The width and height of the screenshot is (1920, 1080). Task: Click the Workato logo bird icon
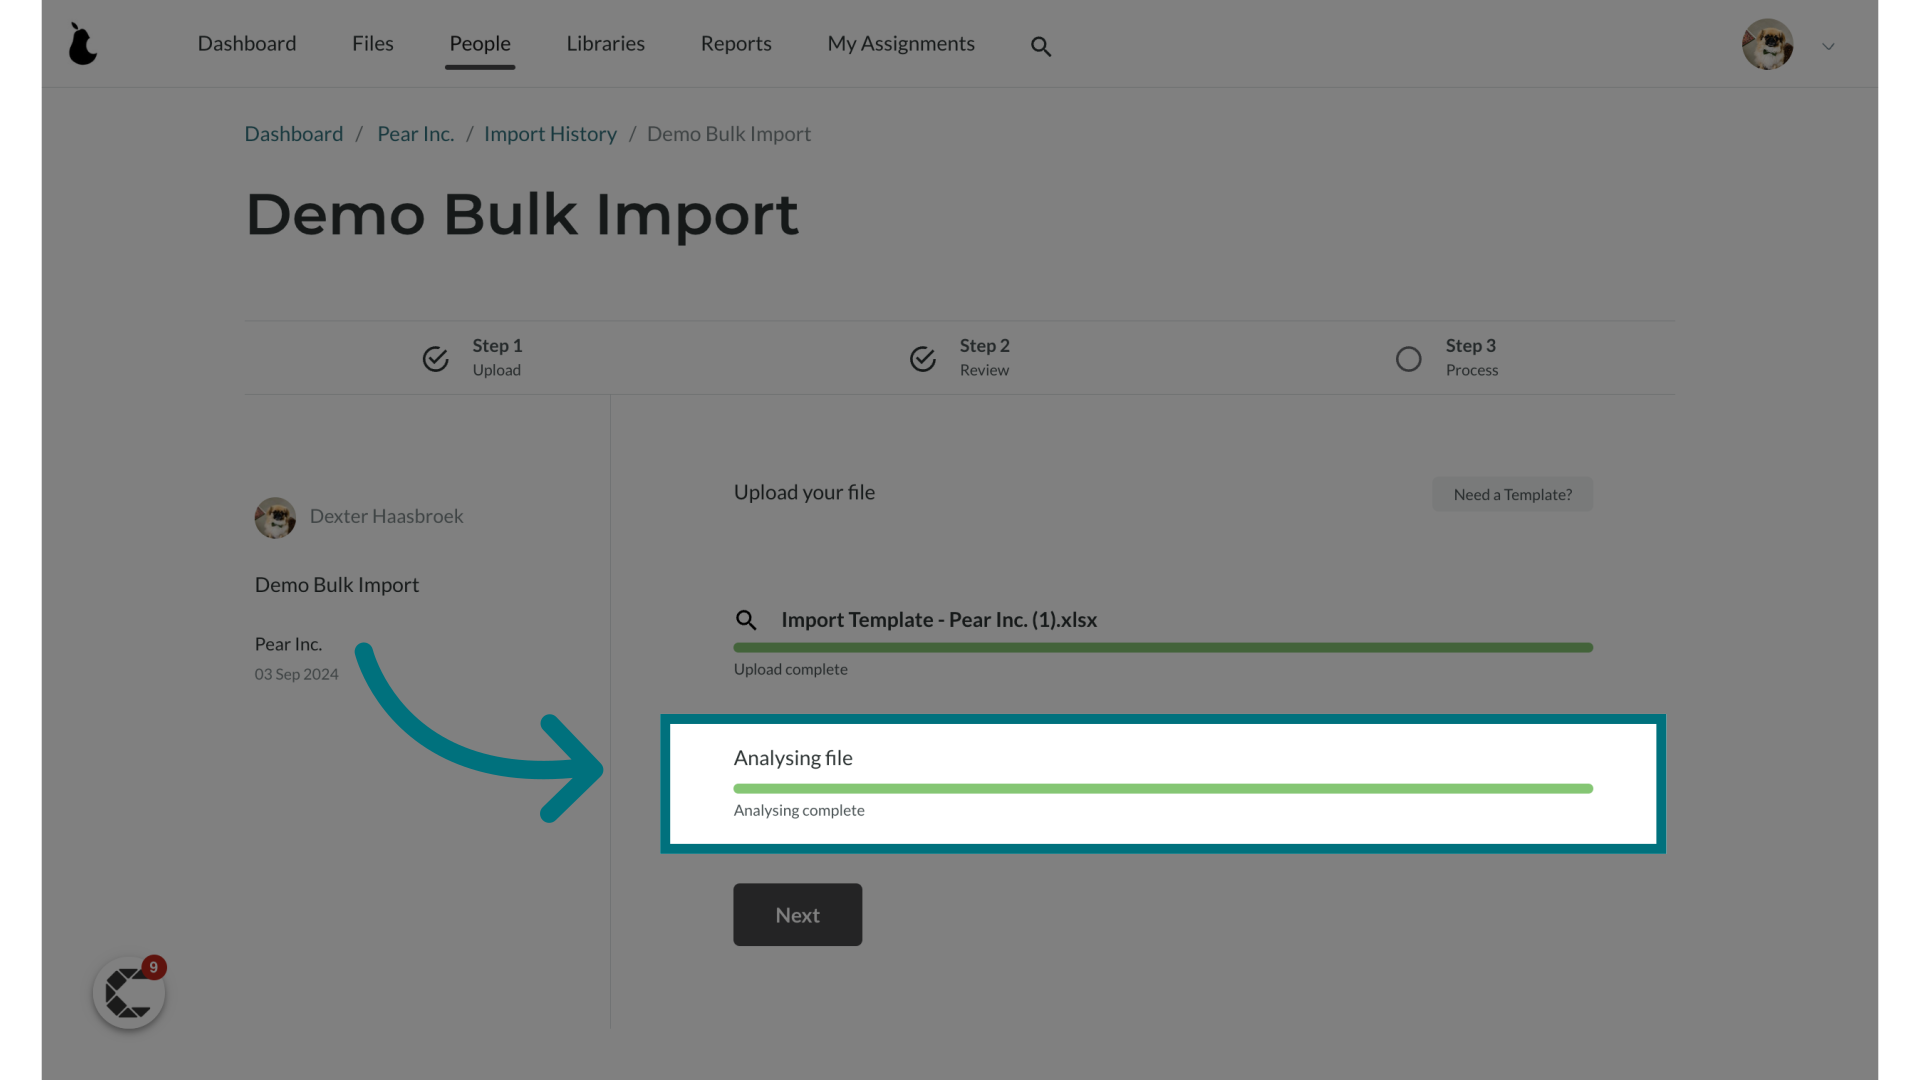[x=83, y=44]
